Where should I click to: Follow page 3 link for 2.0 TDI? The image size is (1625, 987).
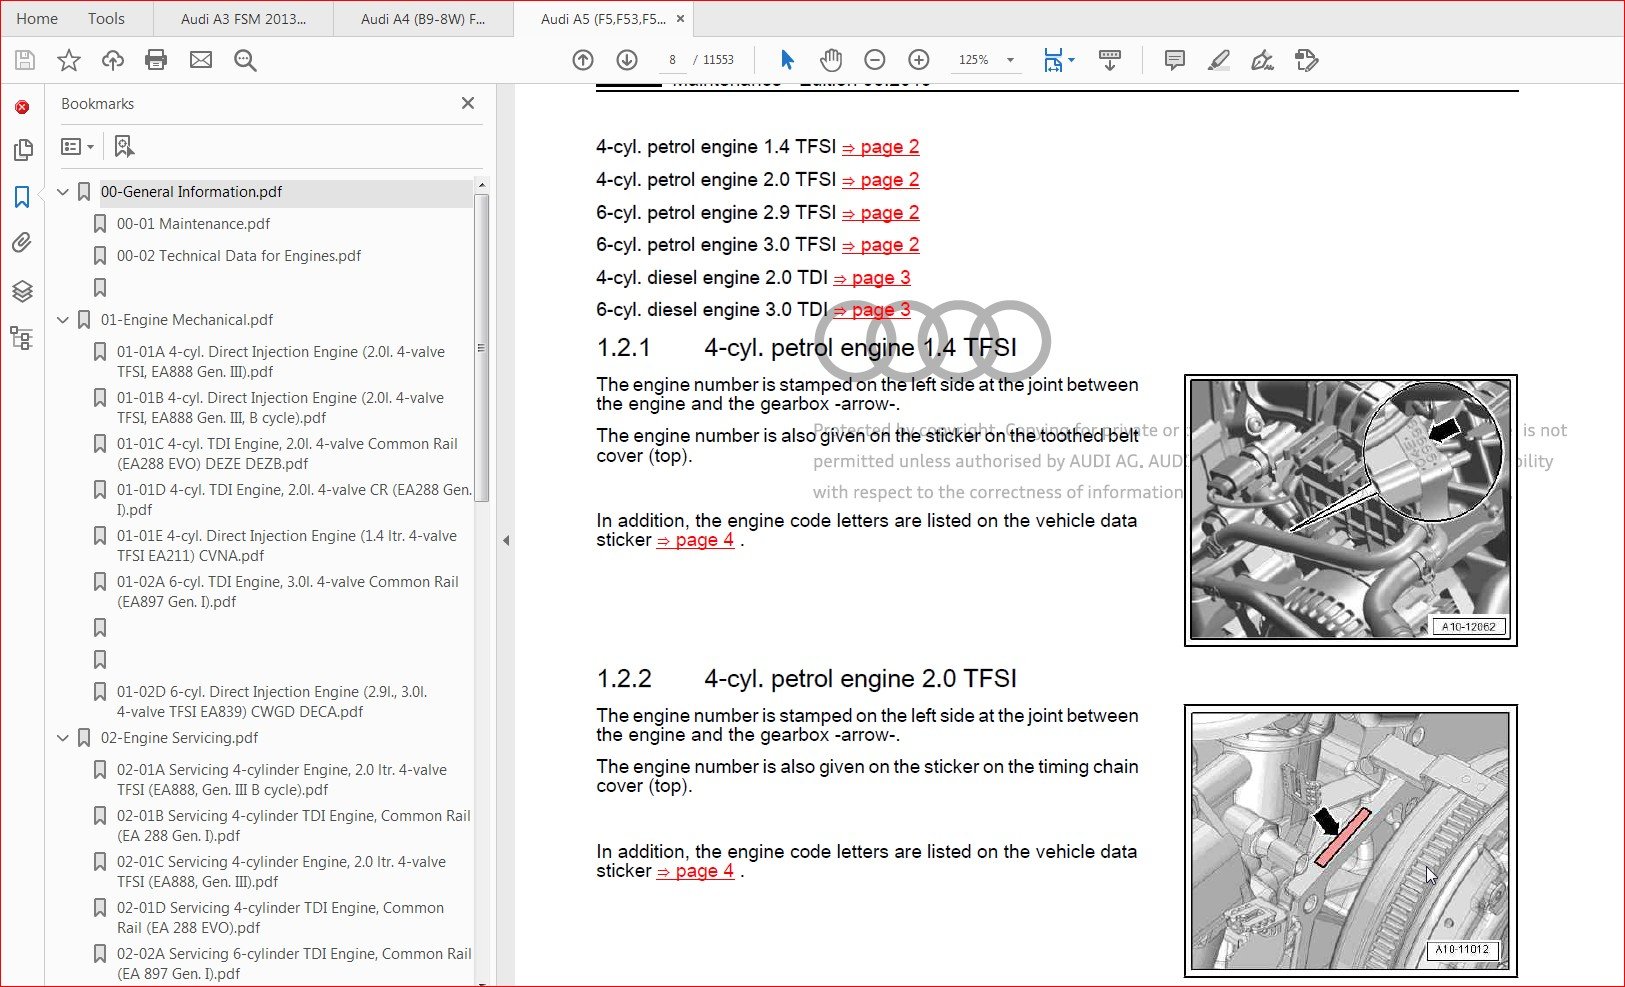(x=872, y=278)
